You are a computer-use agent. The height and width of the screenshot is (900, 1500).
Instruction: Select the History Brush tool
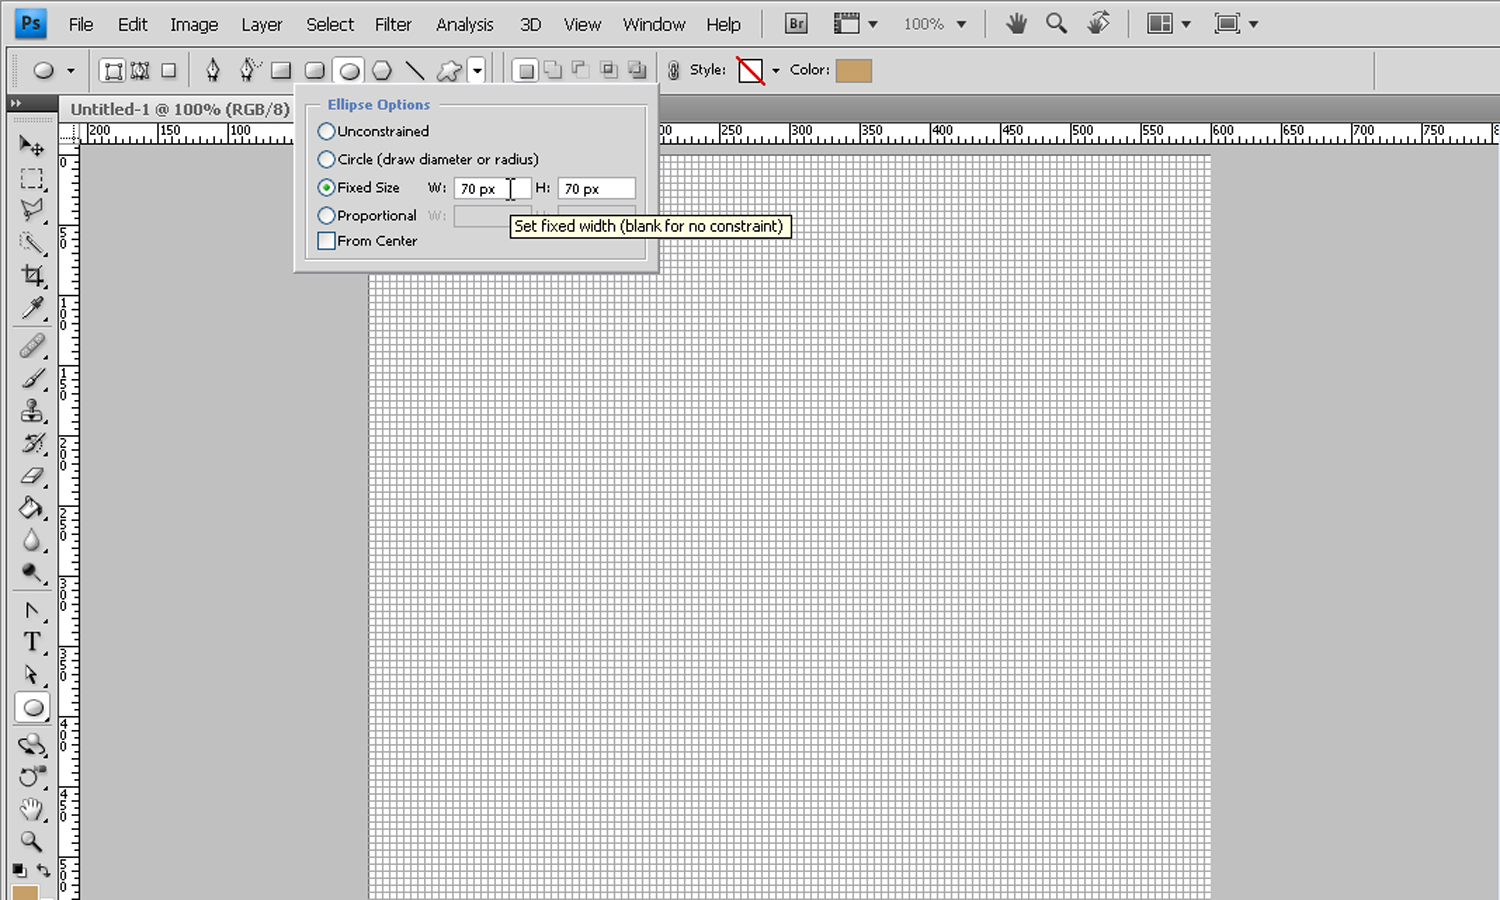point(32,443)
